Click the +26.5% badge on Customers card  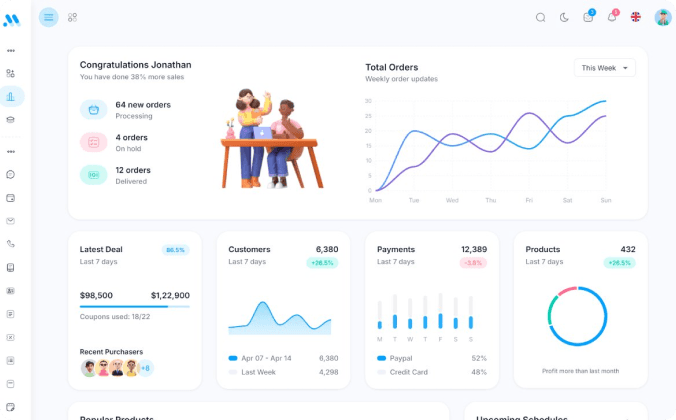tap(322, 263)
